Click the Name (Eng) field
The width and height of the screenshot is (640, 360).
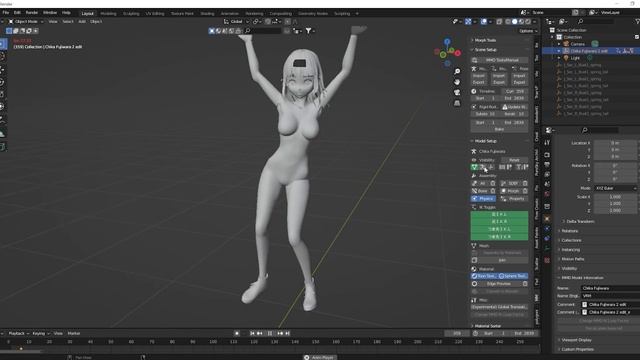(610, 296)
